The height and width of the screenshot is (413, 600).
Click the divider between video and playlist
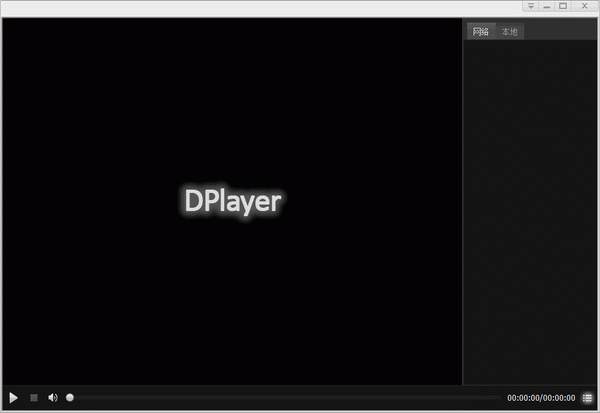[463, 201]
